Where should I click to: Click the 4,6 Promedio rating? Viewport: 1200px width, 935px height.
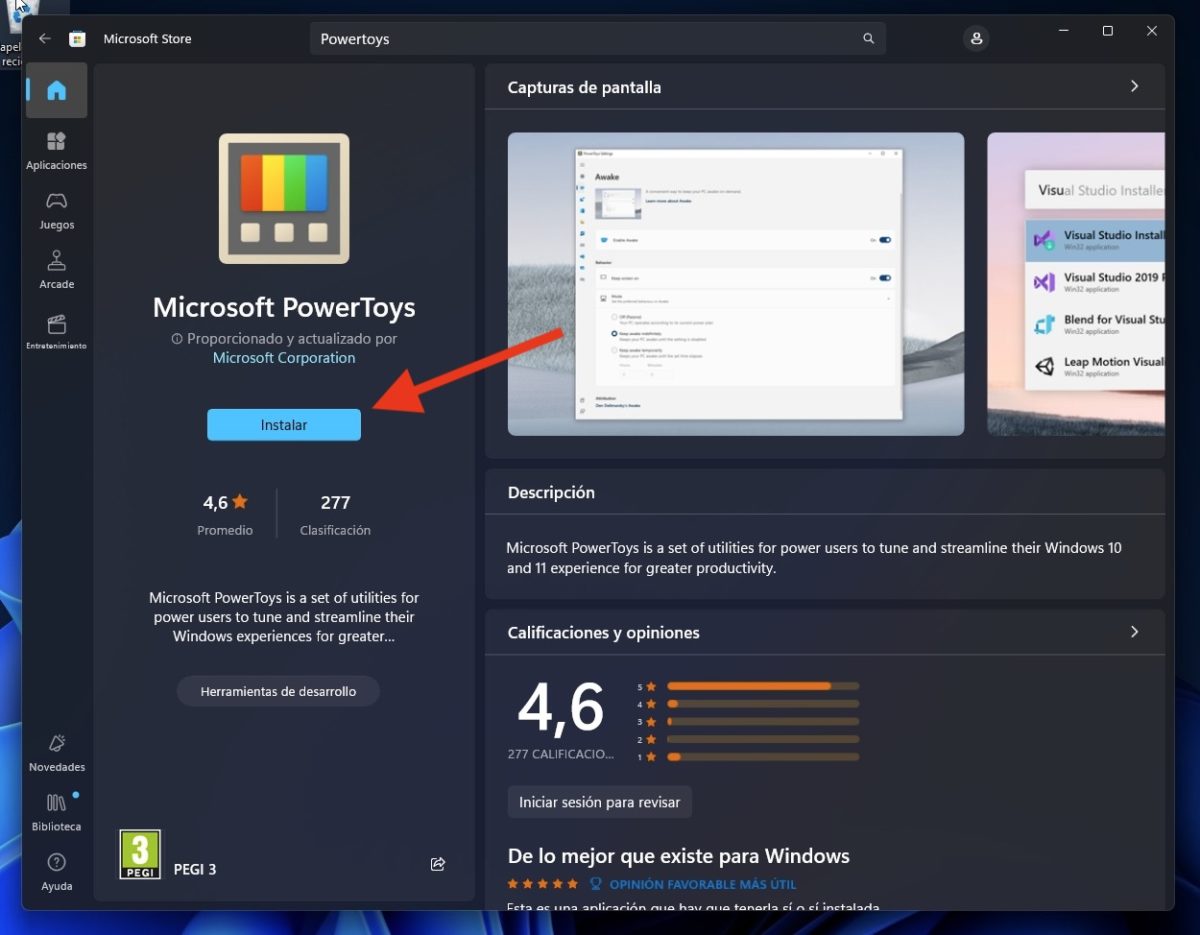(x=225, y=514)
